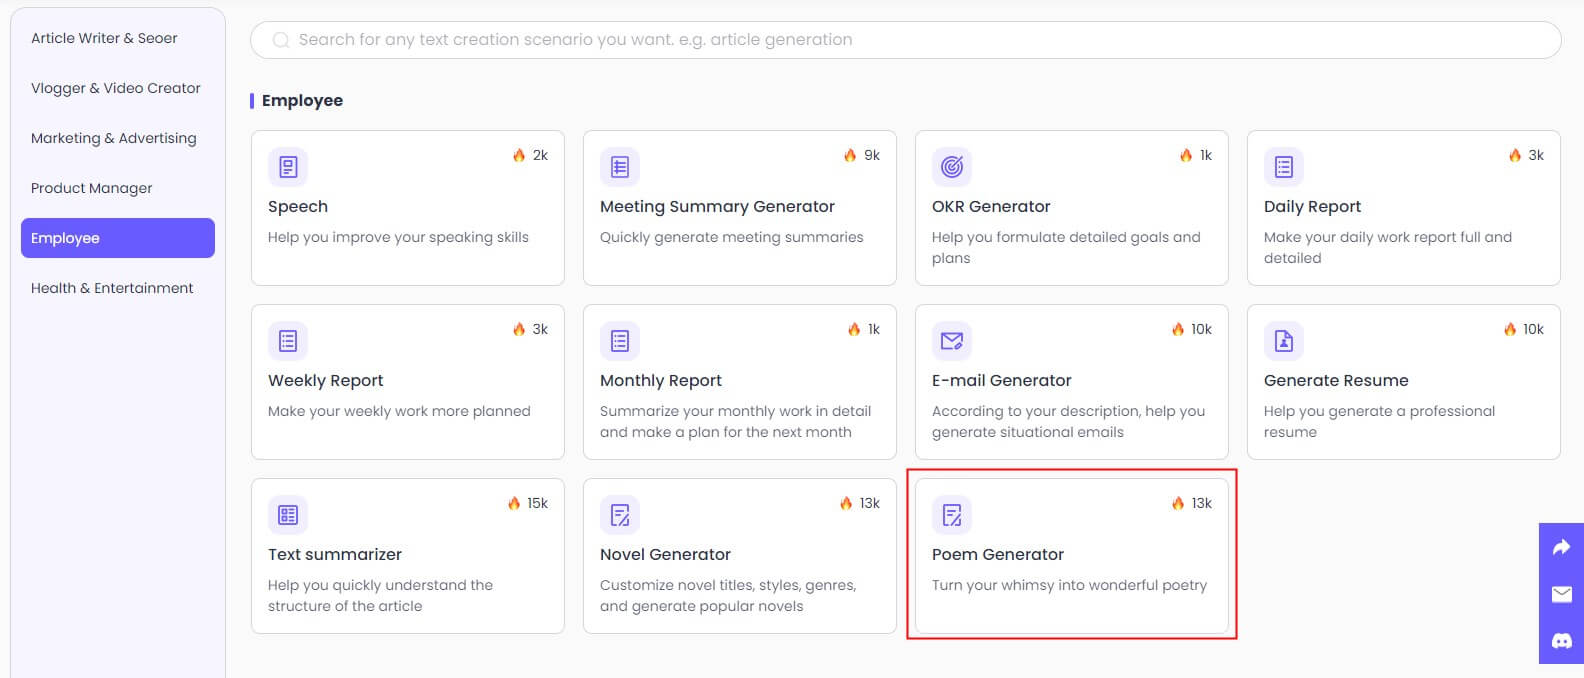Viewport: 1584px width, 678px height.
Task: Click the Monthly Report card icon
Action: point(620,341)
